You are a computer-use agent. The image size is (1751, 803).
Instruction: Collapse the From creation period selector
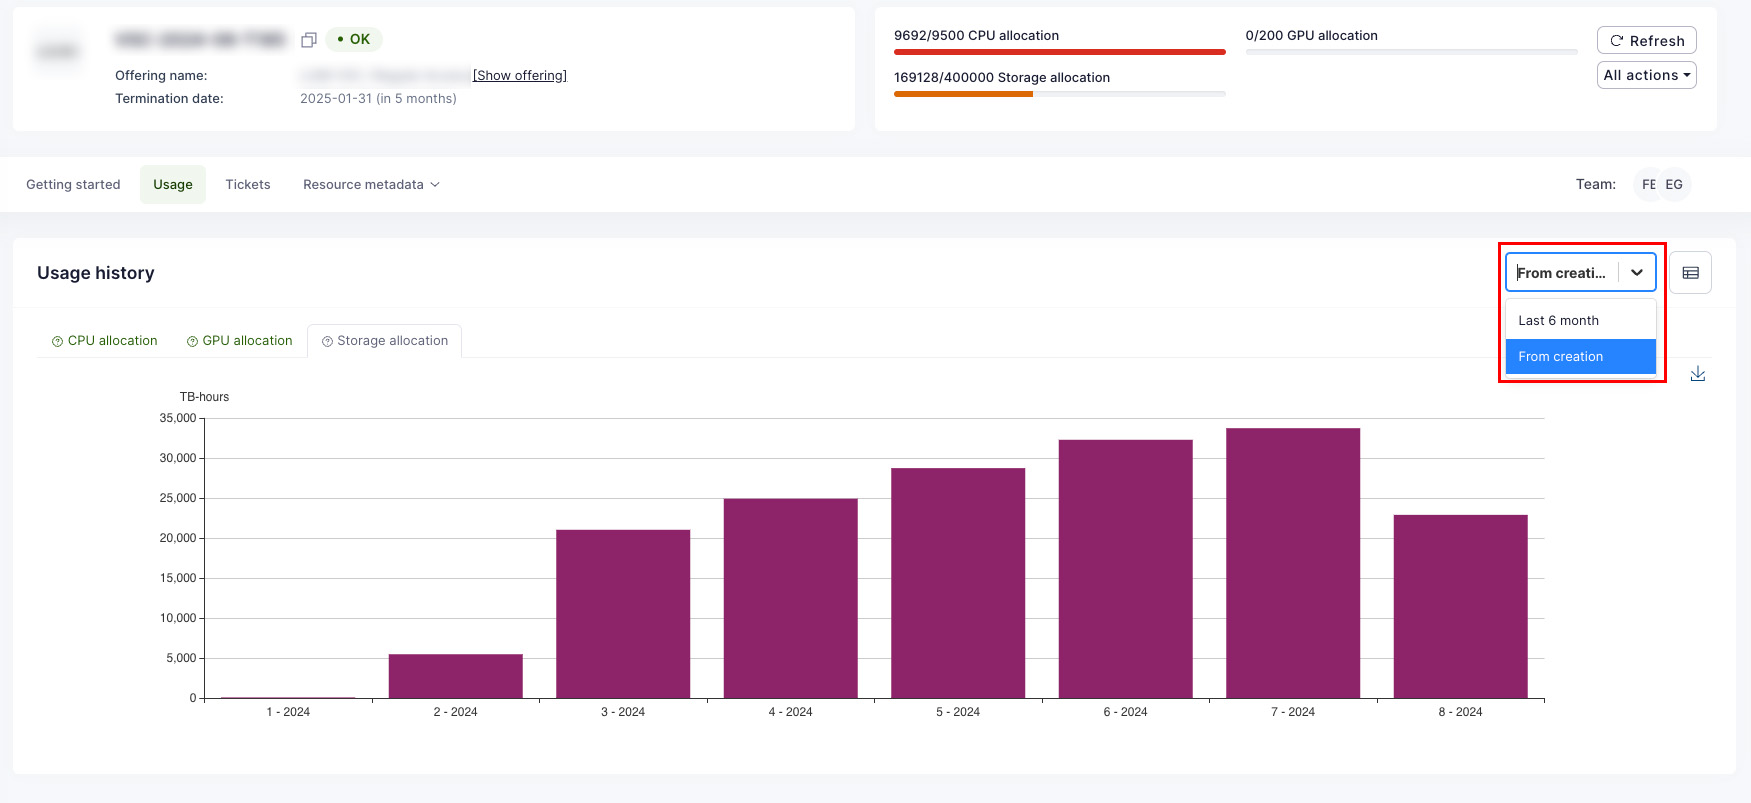[x=1636, y=273]
